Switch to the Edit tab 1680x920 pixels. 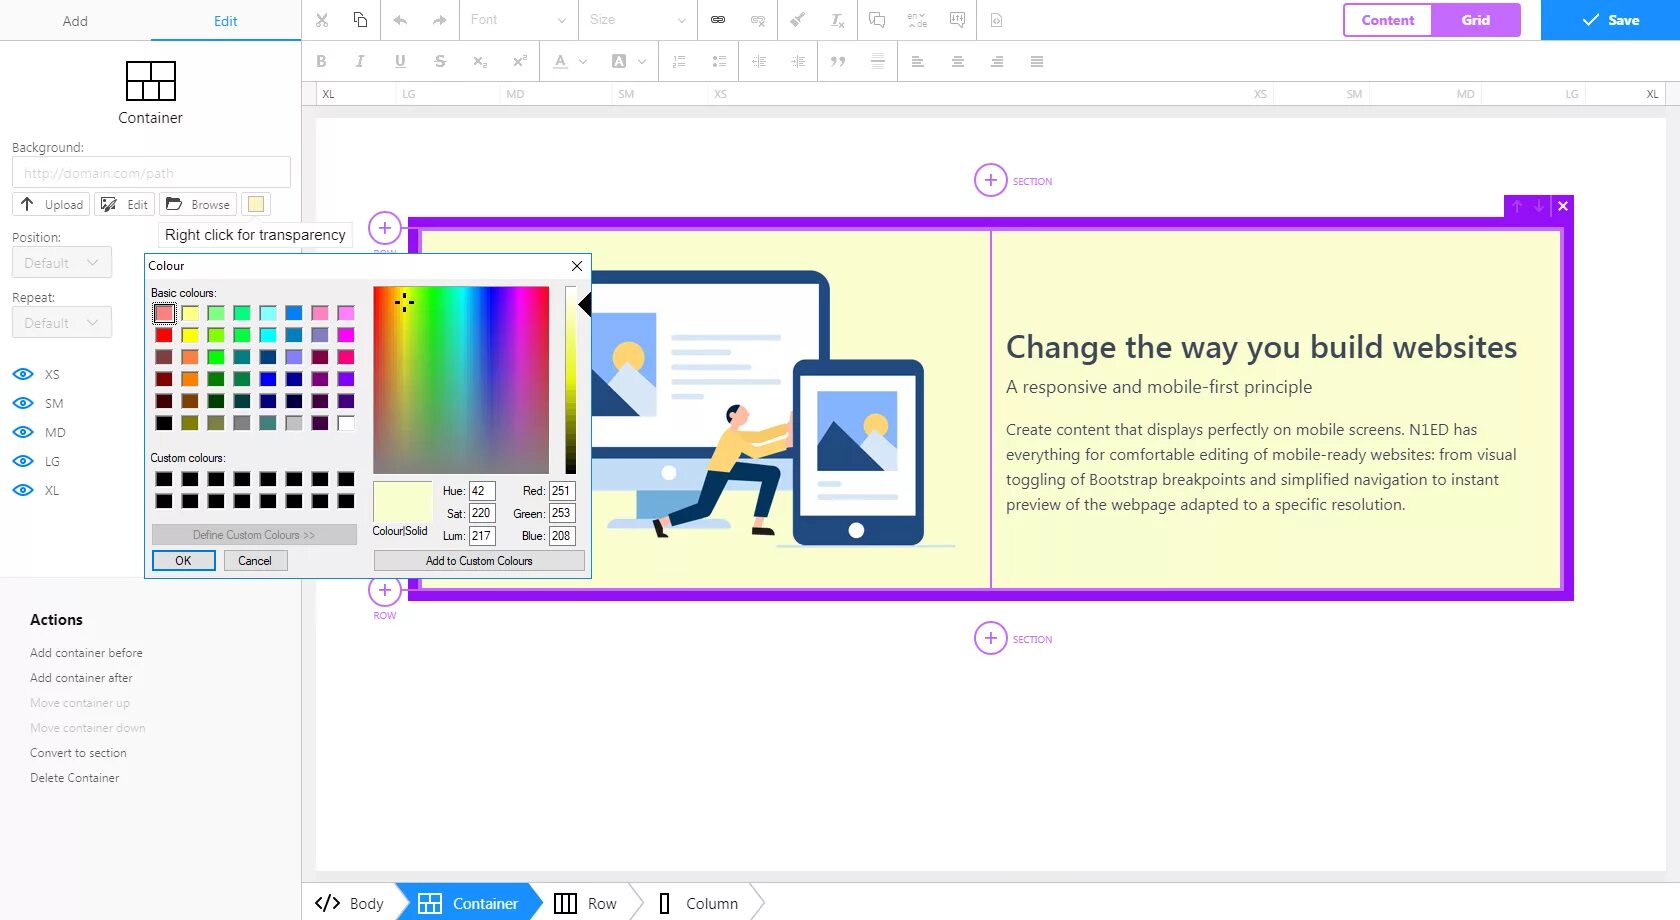click(226, 21)
